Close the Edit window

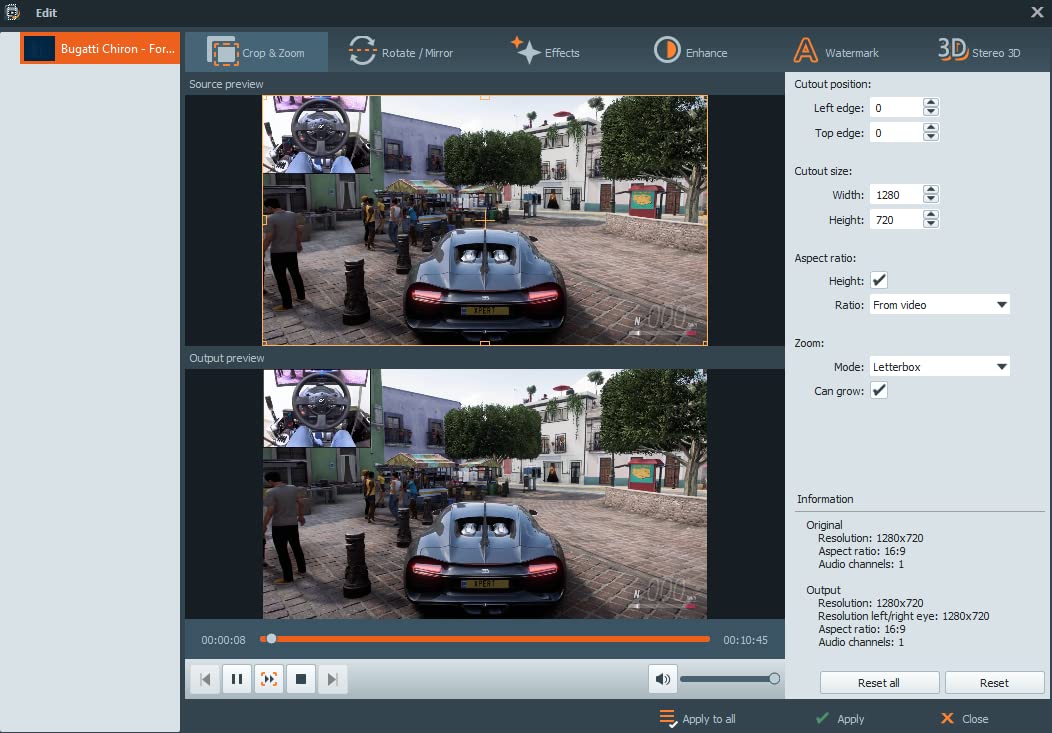1037,12
